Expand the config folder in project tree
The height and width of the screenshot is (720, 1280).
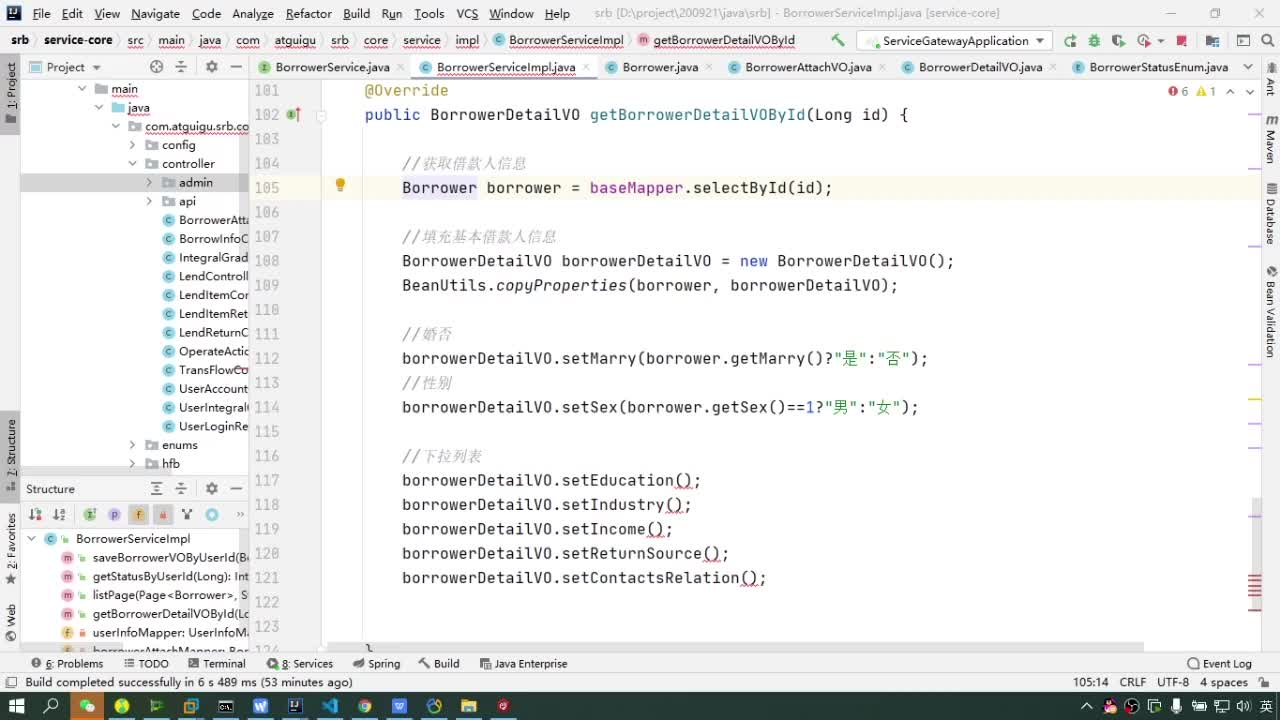(132, 145)
